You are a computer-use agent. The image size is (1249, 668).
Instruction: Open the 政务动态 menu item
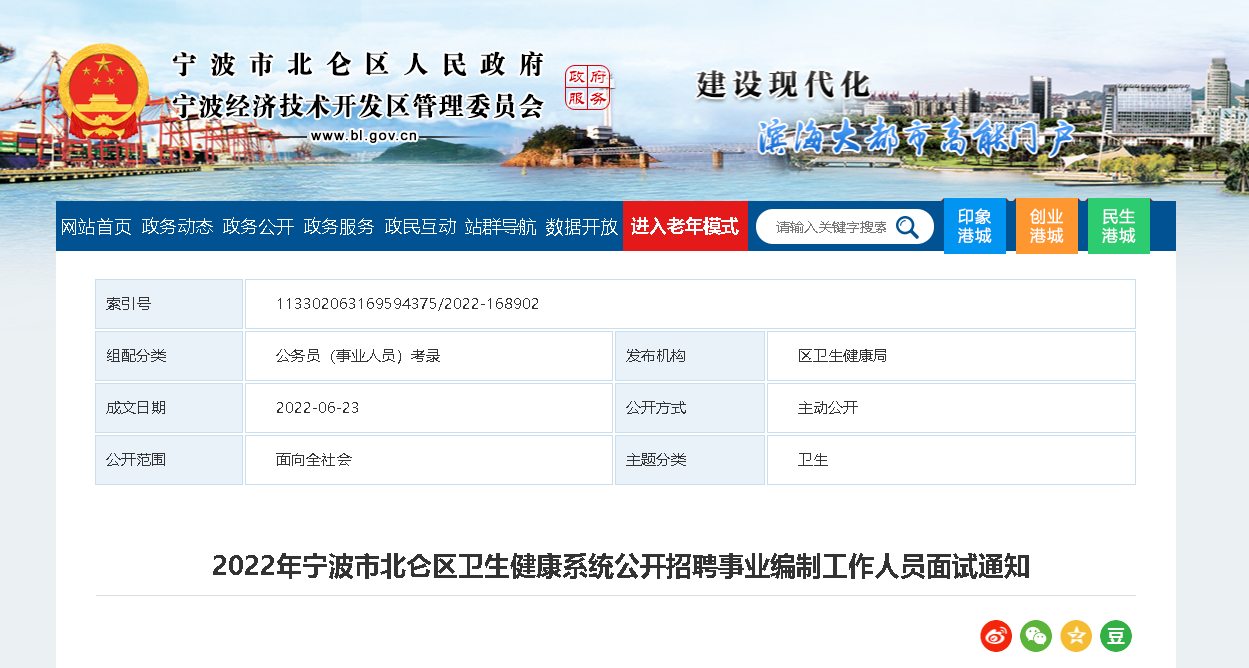coord(177,227)
